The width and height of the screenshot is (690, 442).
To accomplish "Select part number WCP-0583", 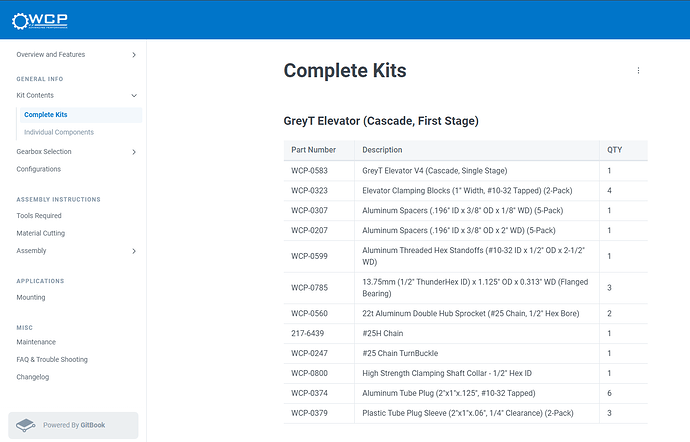I will pyautogui.click(x=309, y=171).
